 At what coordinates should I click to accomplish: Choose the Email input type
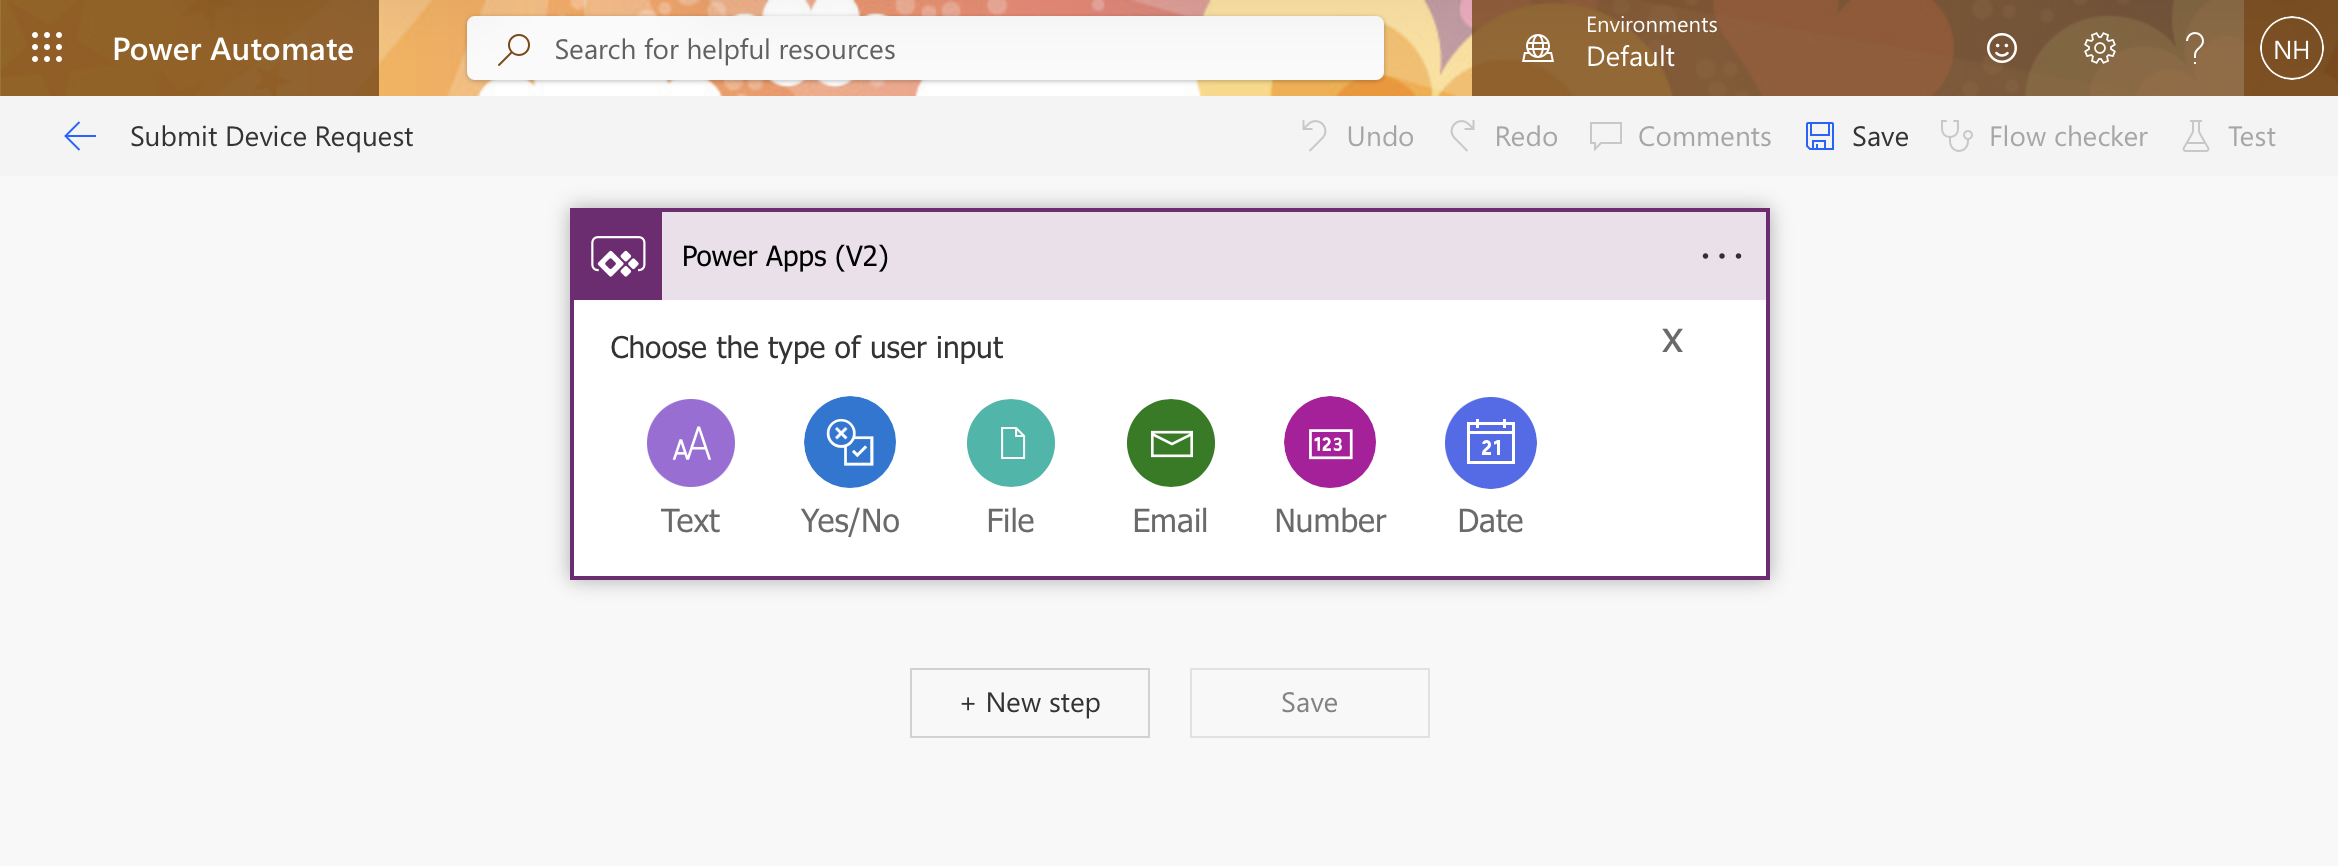(x=1171, y=467)
